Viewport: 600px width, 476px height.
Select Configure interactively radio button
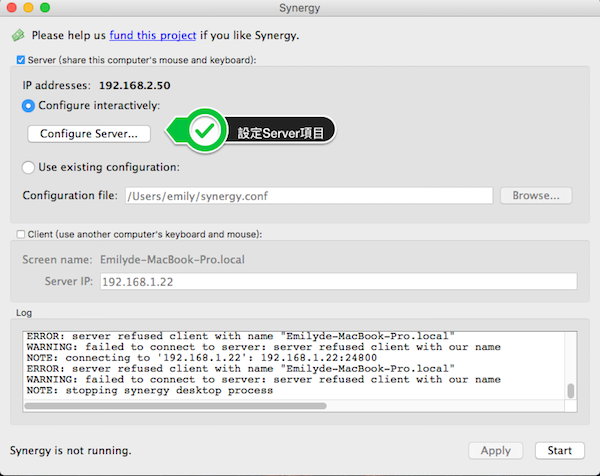[28, 106]
